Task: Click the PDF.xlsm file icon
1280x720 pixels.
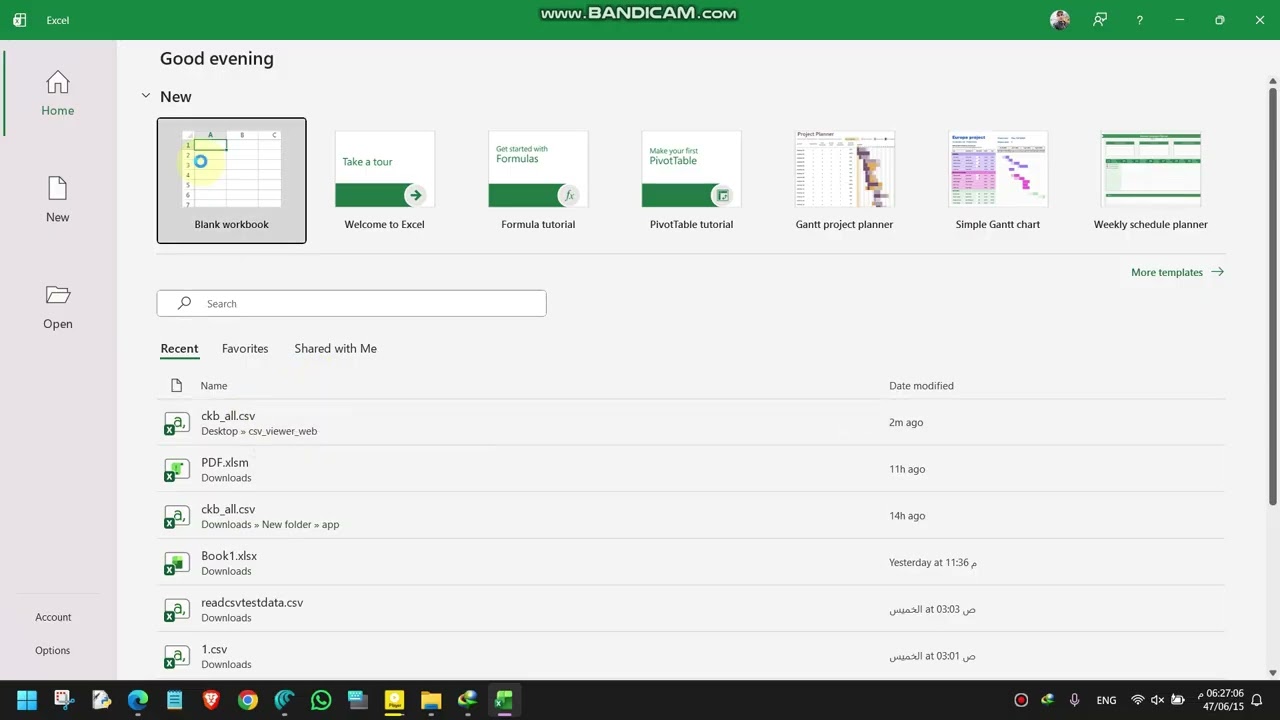Action: point(176,470)
